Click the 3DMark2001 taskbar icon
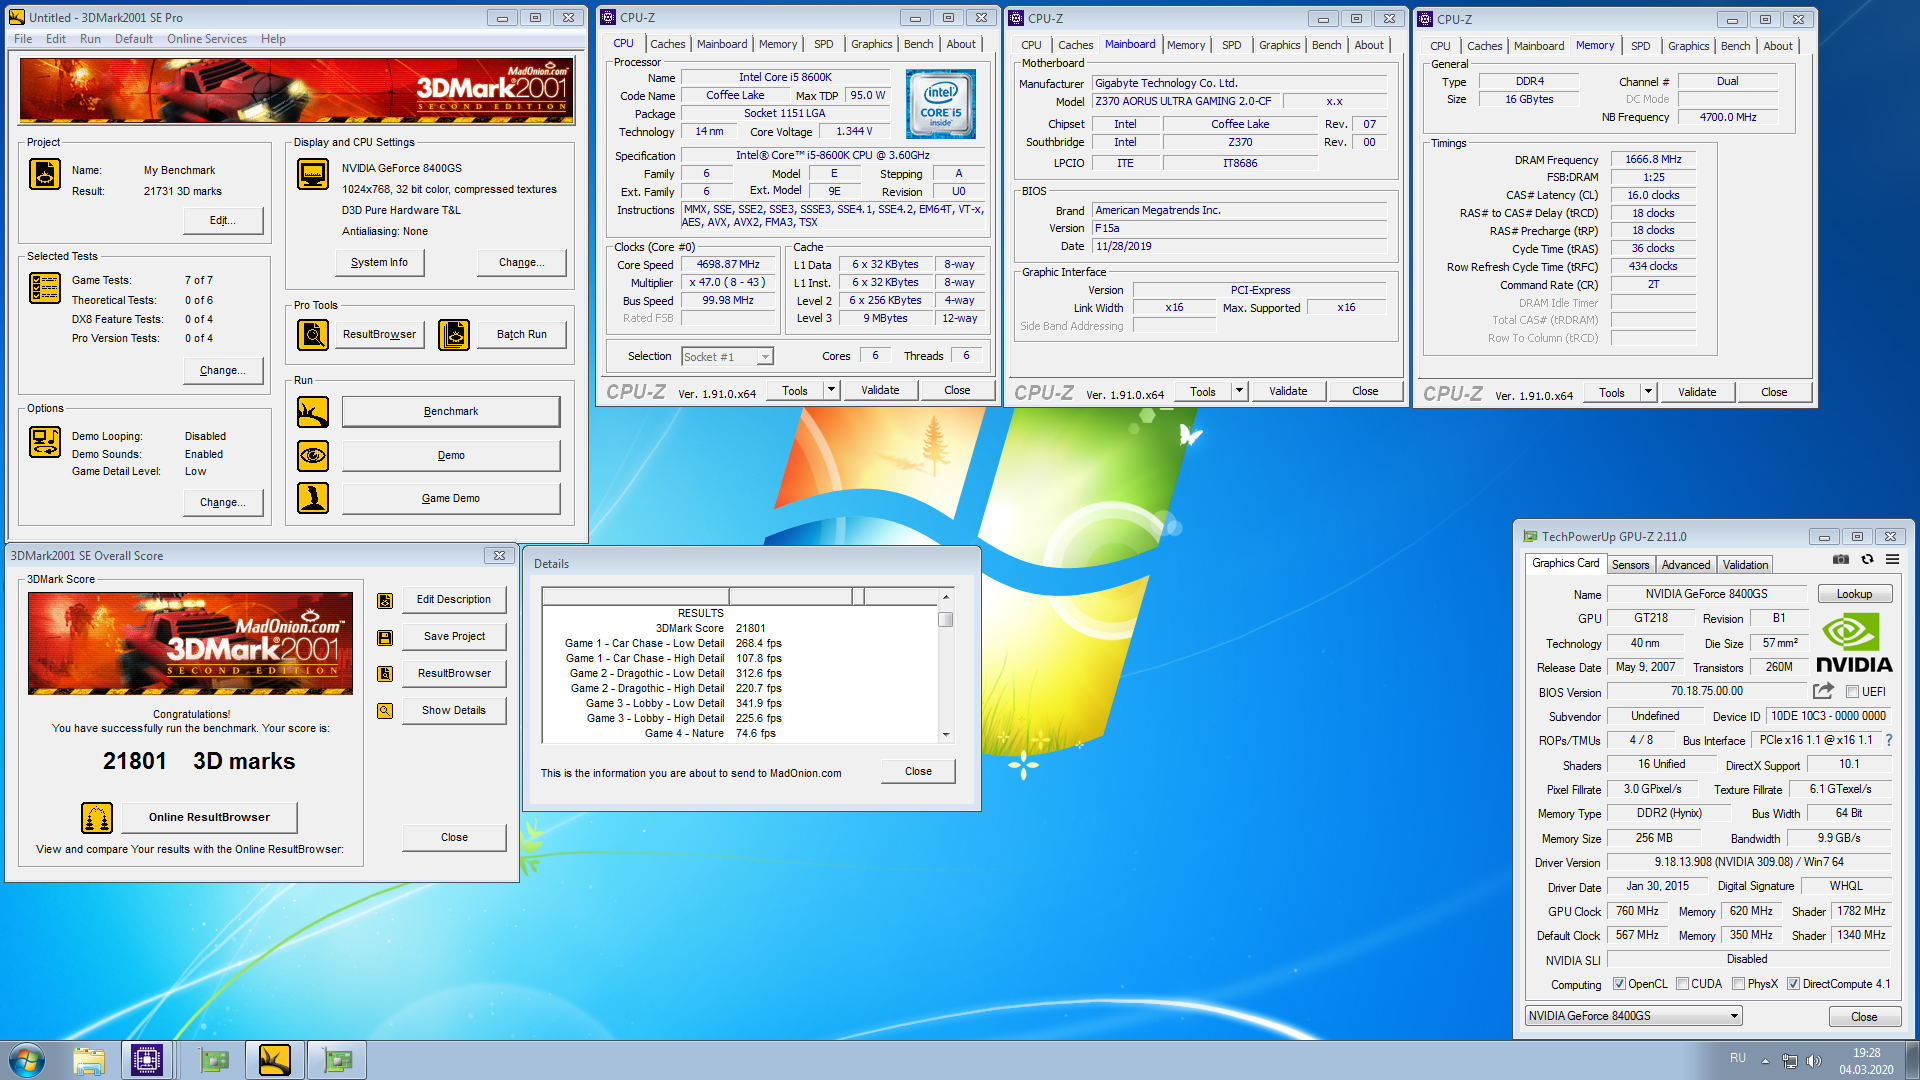Viewport: 1920px width, 1080px height. [274, 1060]
